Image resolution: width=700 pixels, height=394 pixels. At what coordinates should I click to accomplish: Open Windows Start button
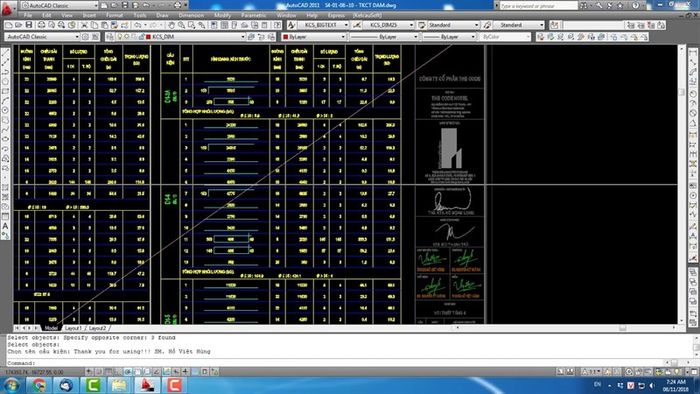[x=11, y=385]
